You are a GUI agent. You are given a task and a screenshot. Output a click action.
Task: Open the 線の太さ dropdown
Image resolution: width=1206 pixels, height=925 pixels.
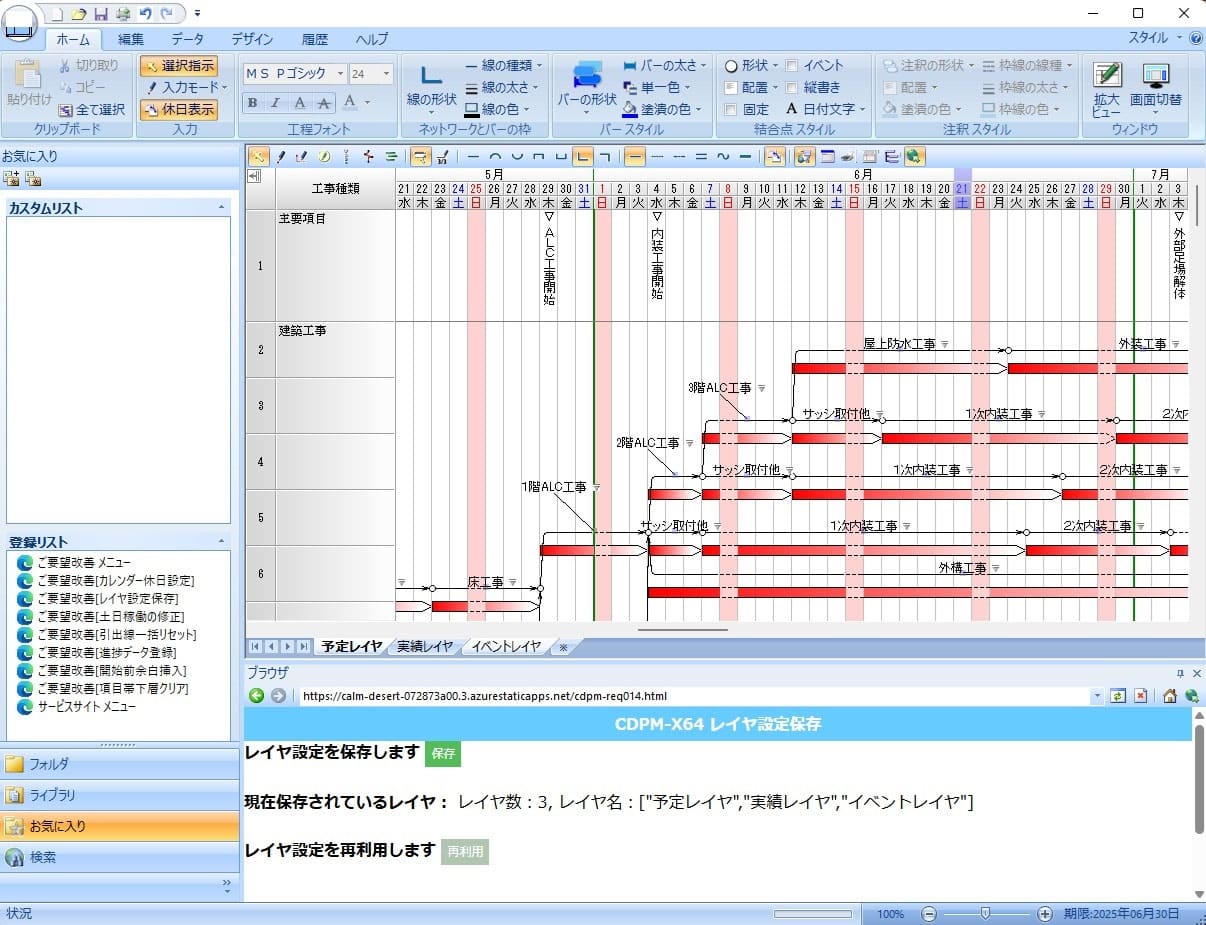[504, 88]
